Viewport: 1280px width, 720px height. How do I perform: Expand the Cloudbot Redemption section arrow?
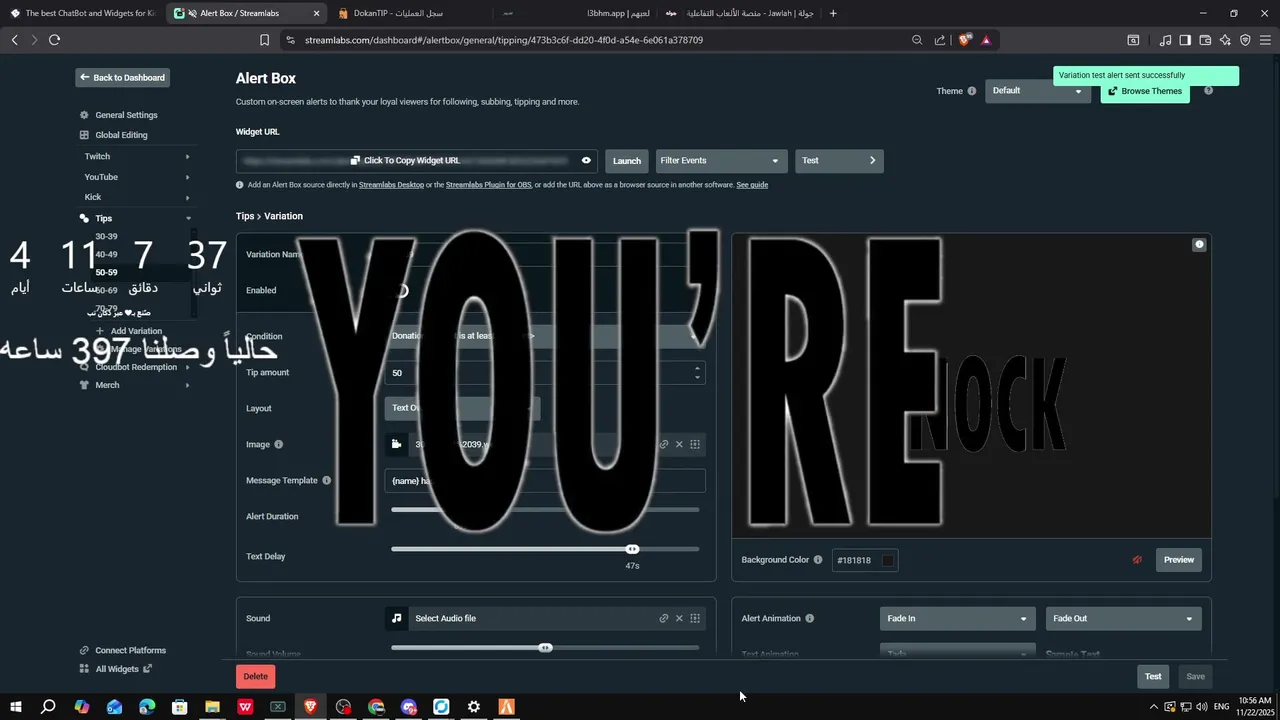(187, 367)
